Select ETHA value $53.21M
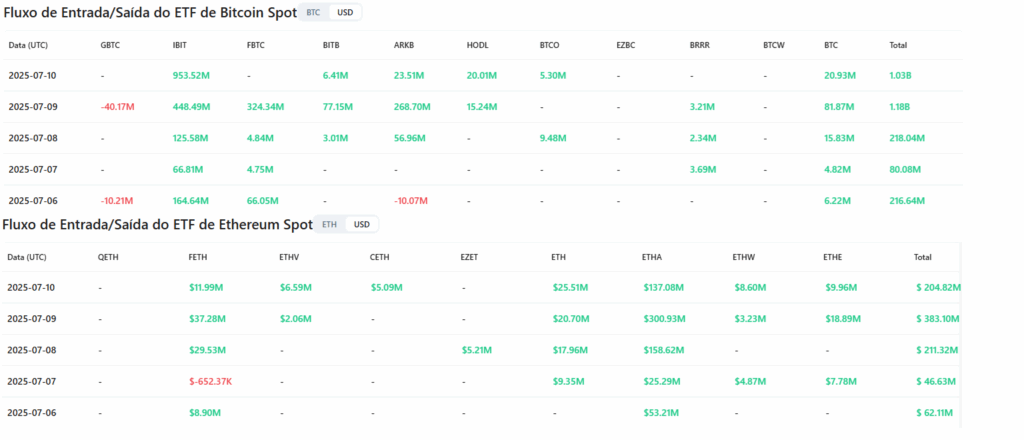Screen dimensions: 1024x440 (660, 413)
